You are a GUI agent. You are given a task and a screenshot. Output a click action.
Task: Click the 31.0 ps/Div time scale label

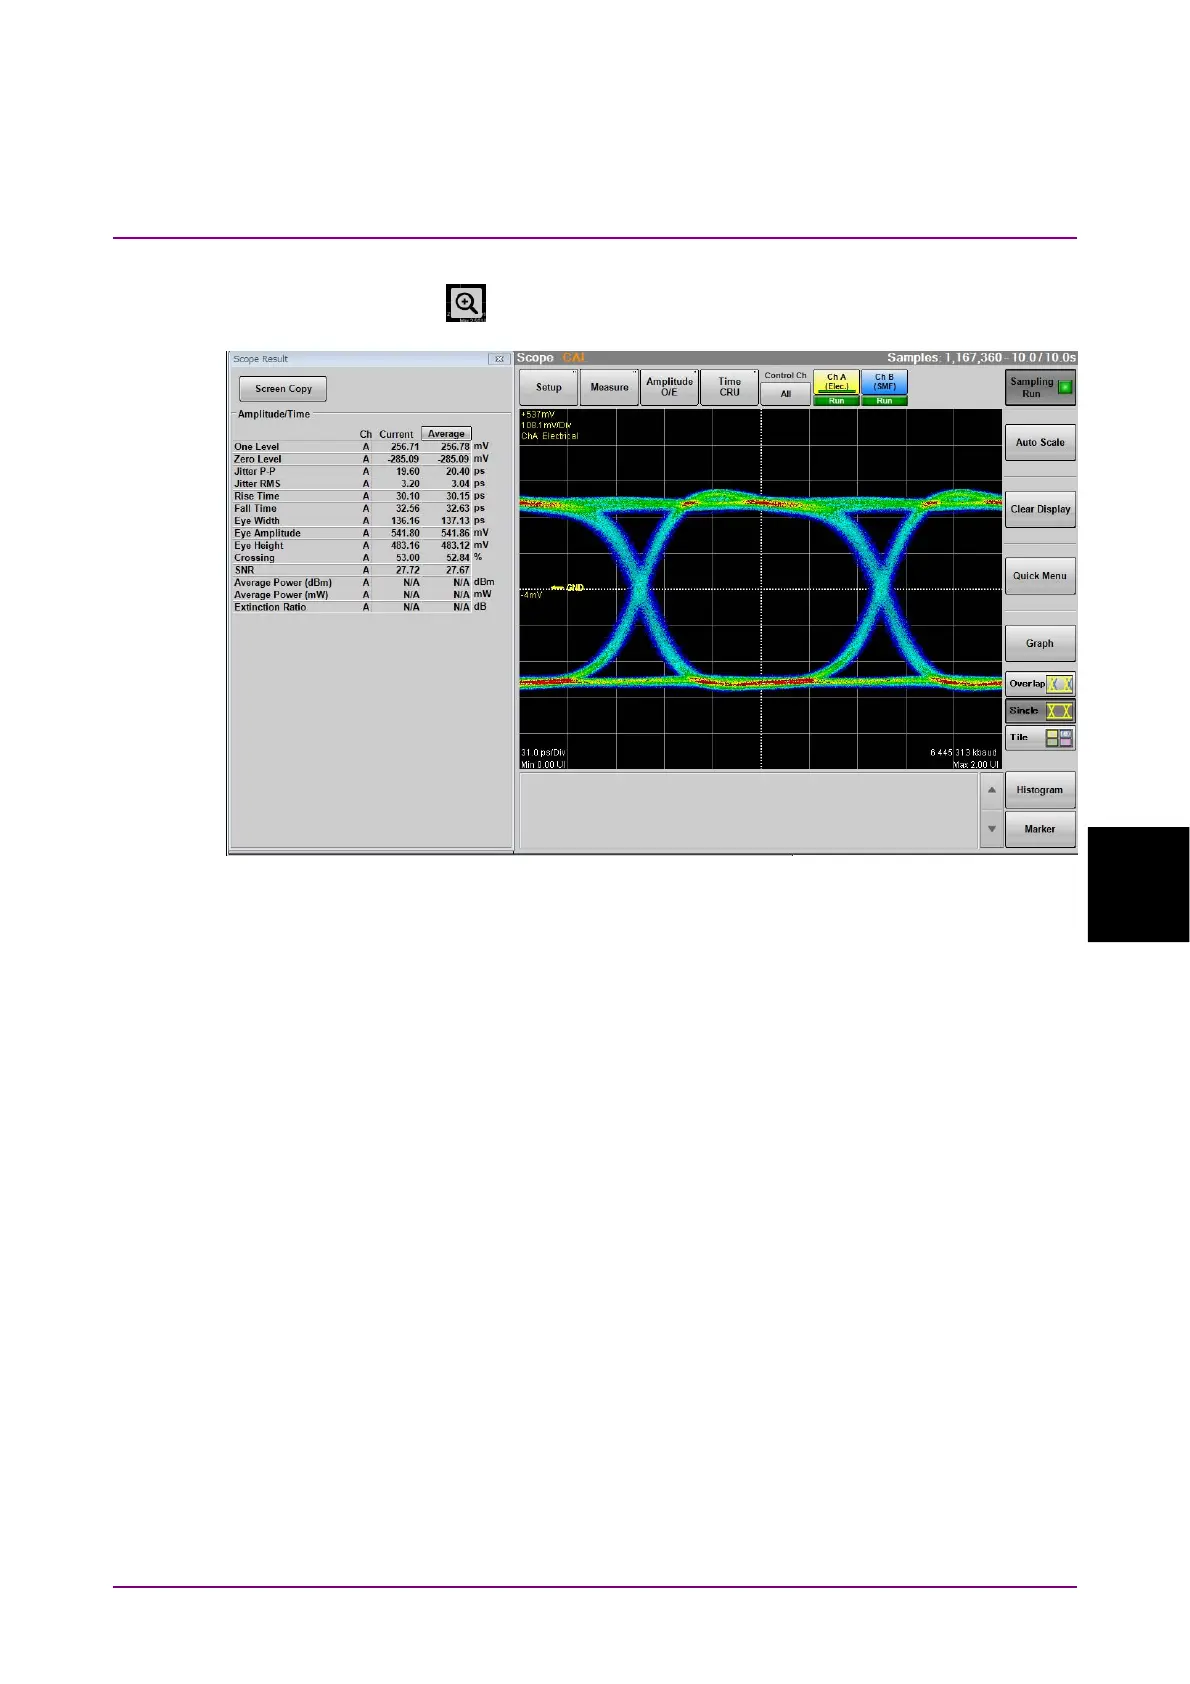[543, 752]
